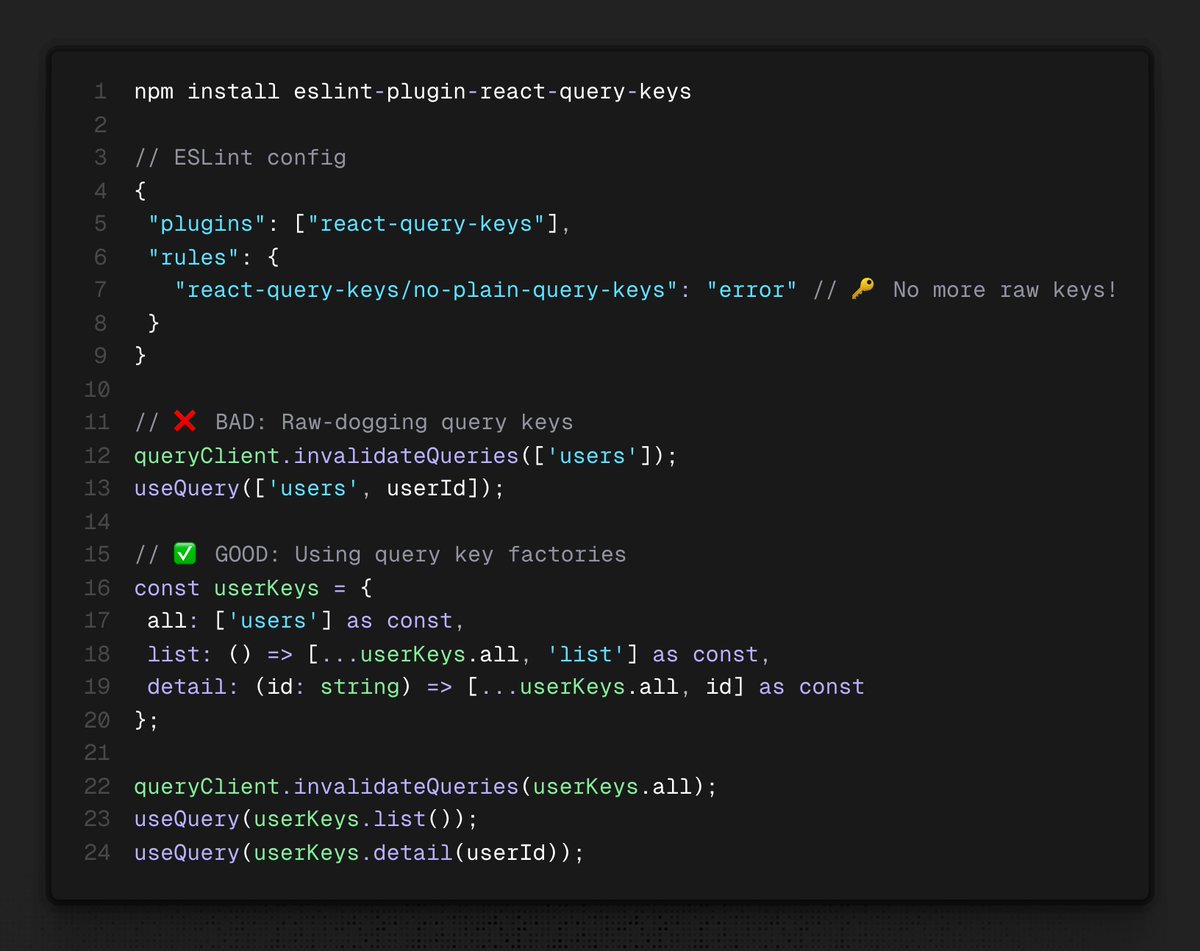The height and width of the screenshot is (951, 1200).
Task: Click the 'const' keyword on line 16
Action: pyautogui.click(x=167, y=587)
